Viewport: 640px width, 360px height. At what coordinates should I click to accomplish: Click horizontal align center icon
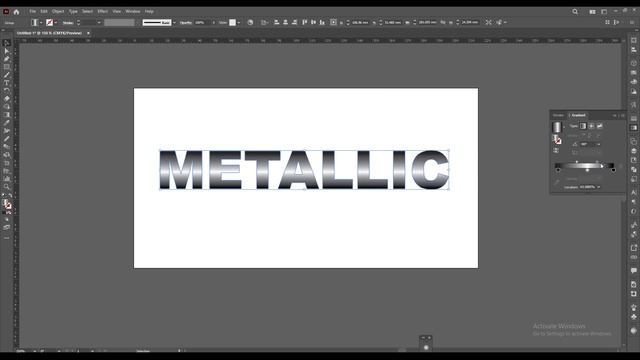[x=285, y=22]
